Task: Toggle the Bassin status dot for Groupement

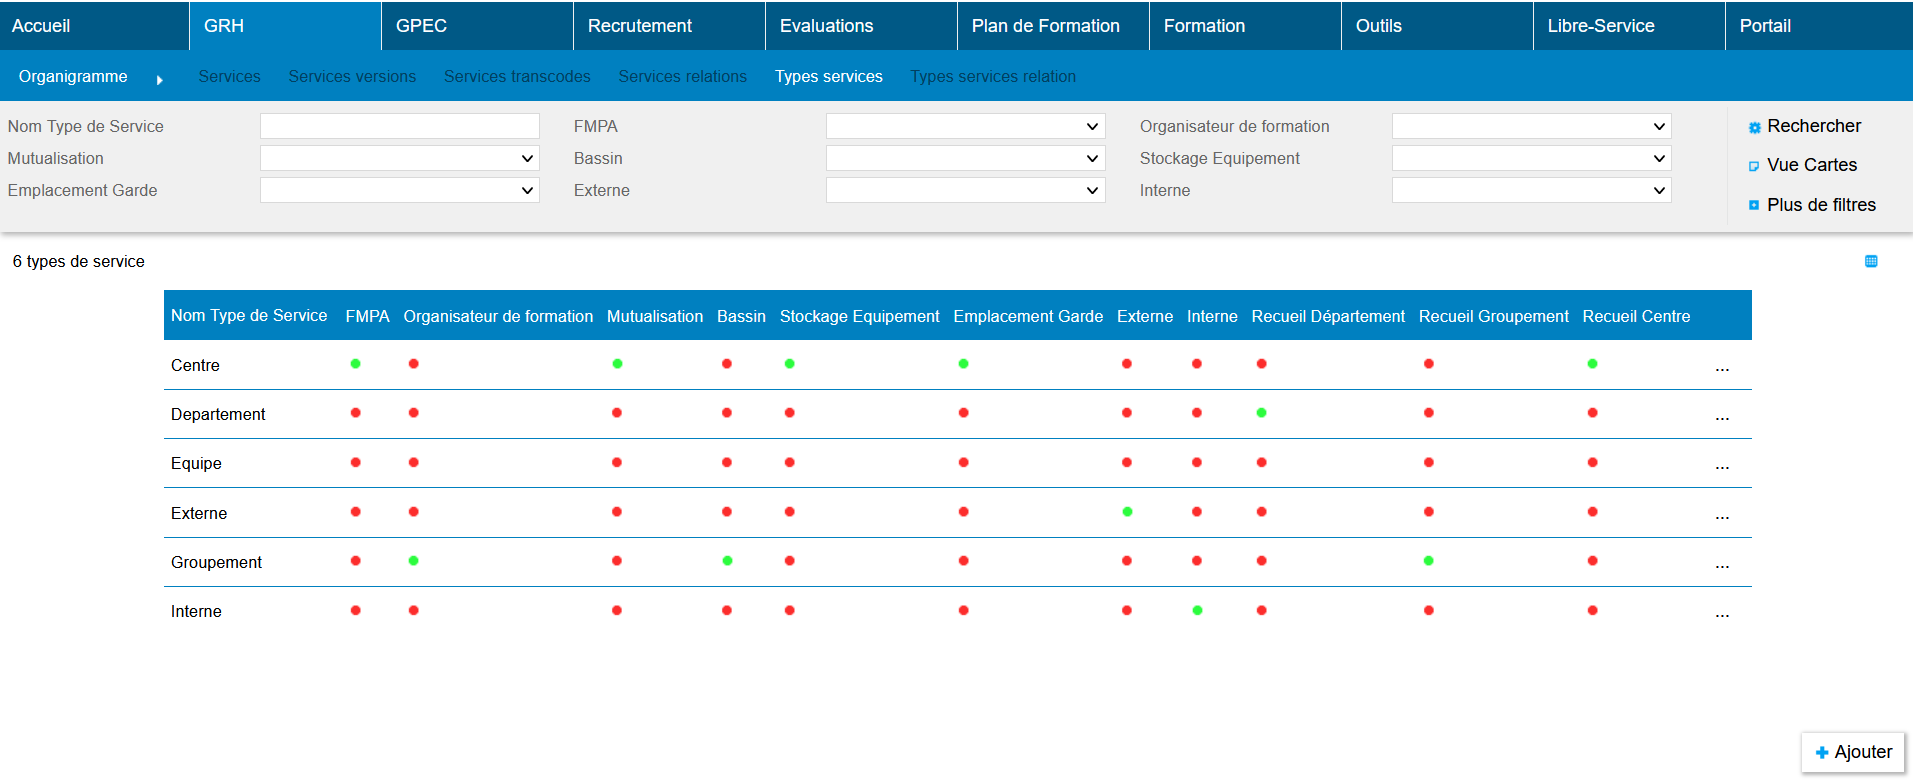Action: click(x=727, y=561)
